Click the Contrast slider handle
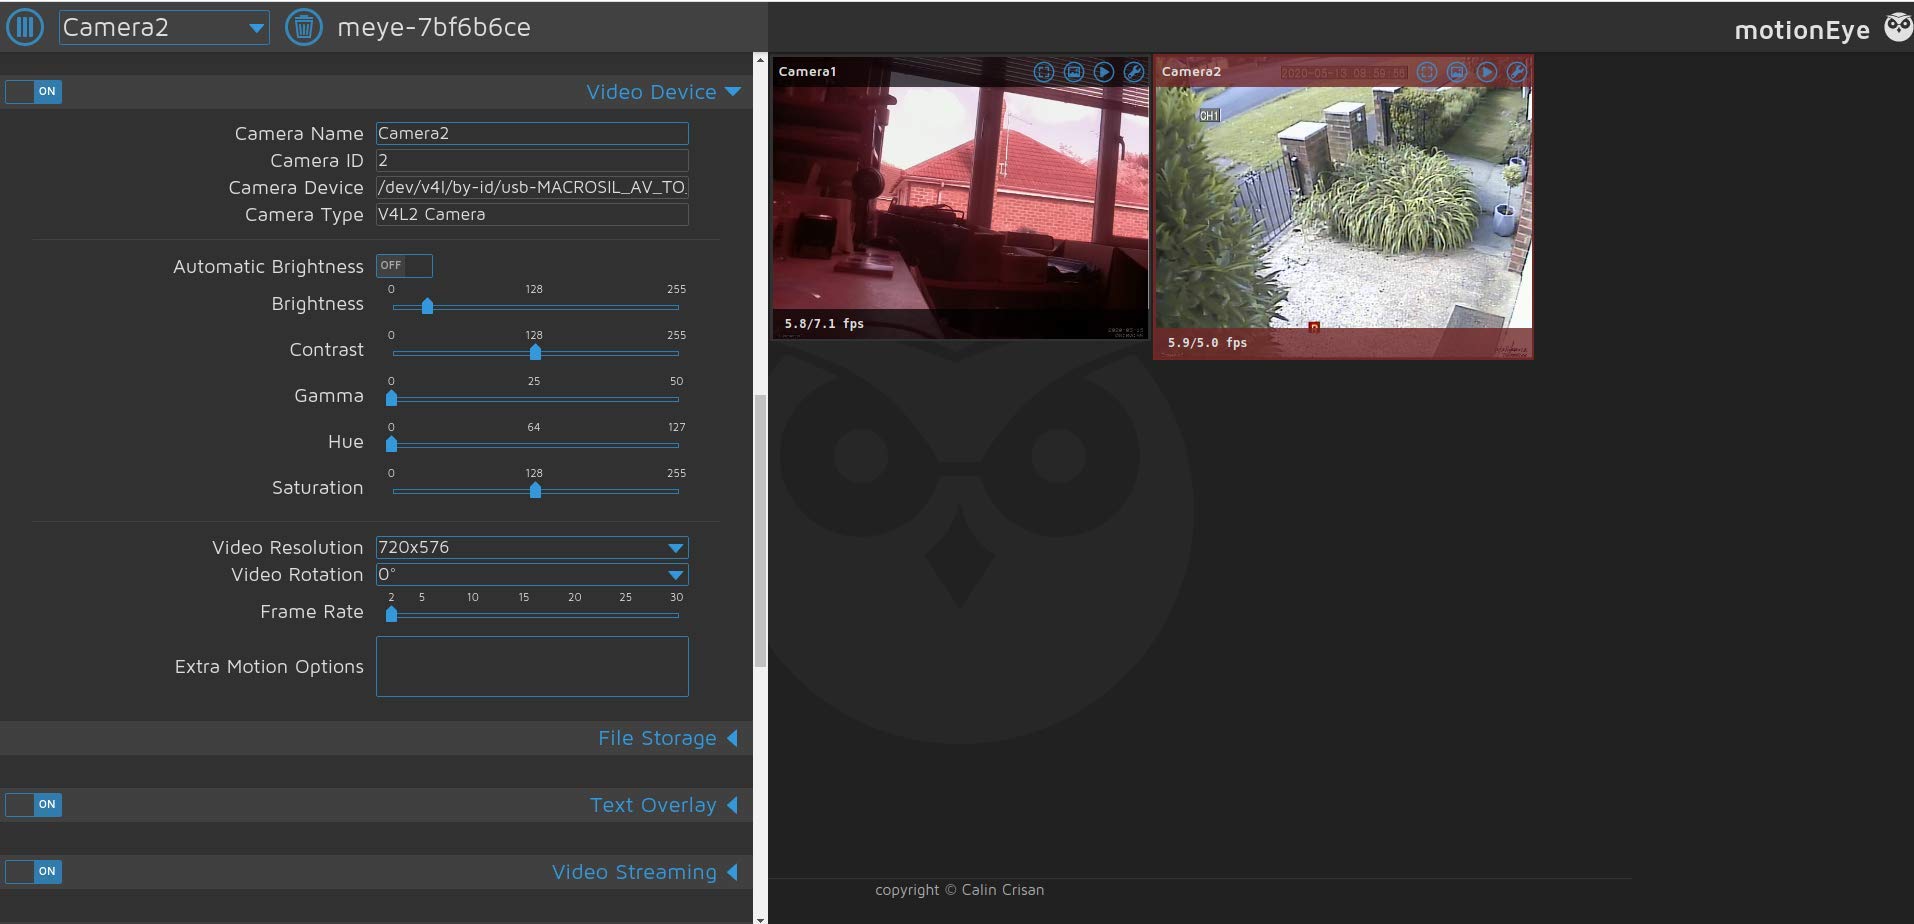Viewport: 1914px width, 924px height. [x=535, y=352]
